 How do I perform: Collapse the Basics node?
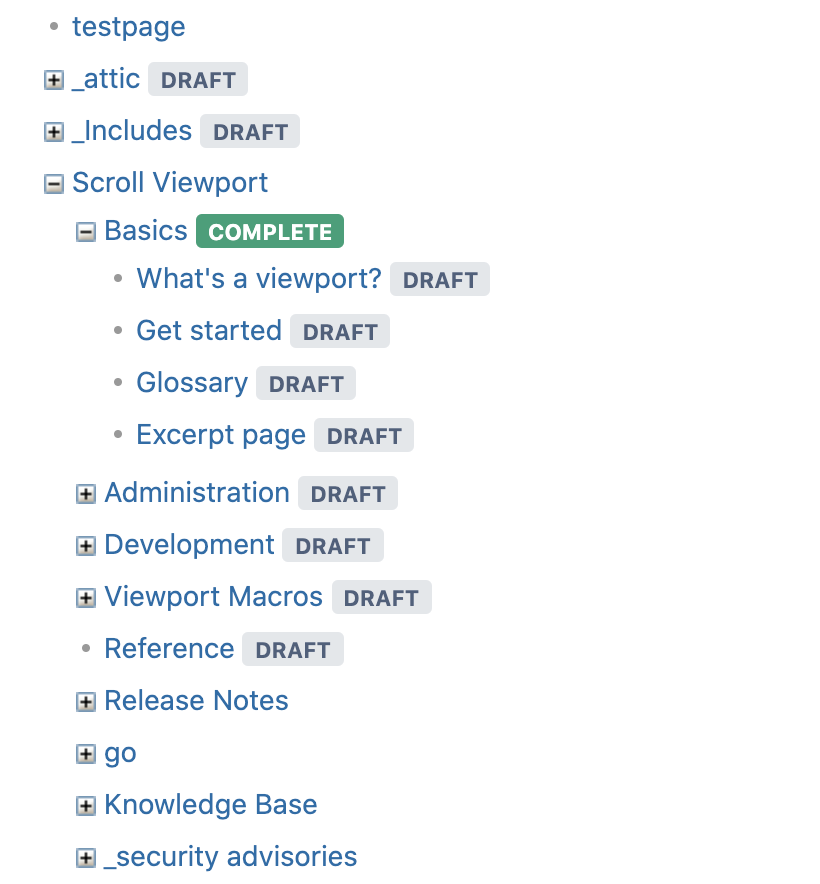(x=86, y=232)
